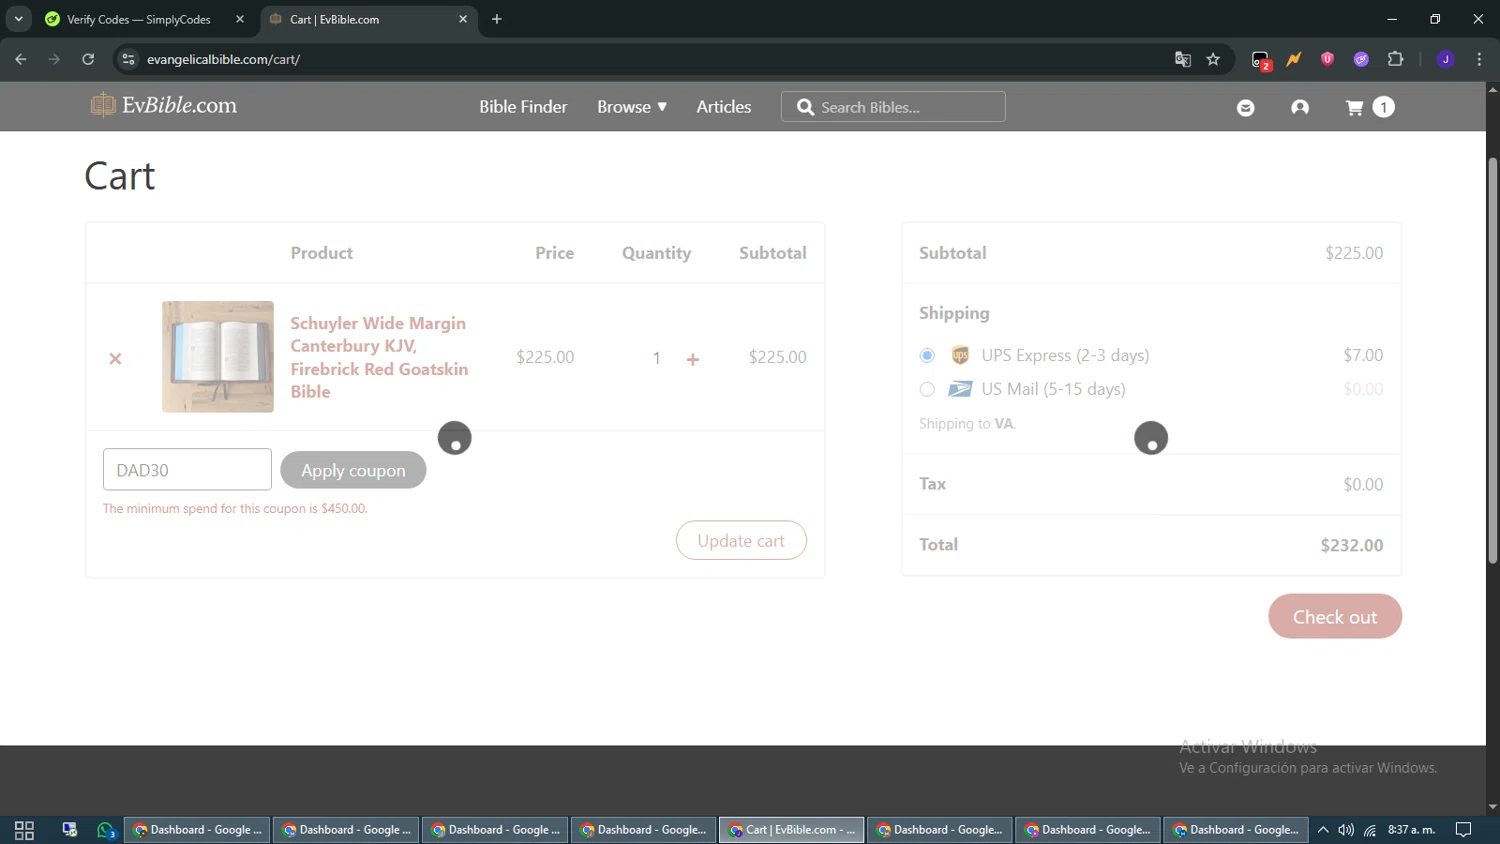Open the EvBible.com logo homepage link
Screen dimensions: 1500x844
[164, 105]
